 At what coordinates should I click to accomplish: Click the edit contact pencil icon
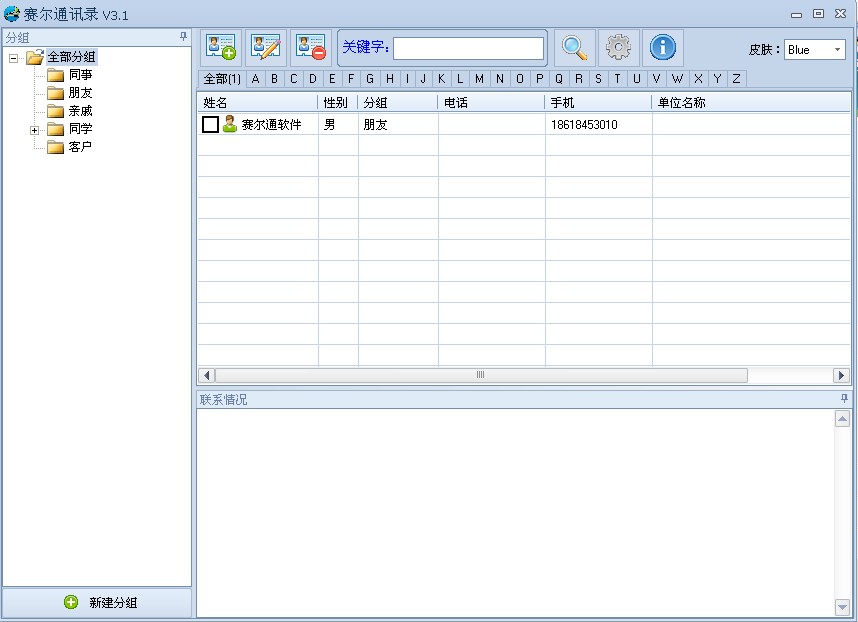266,48
